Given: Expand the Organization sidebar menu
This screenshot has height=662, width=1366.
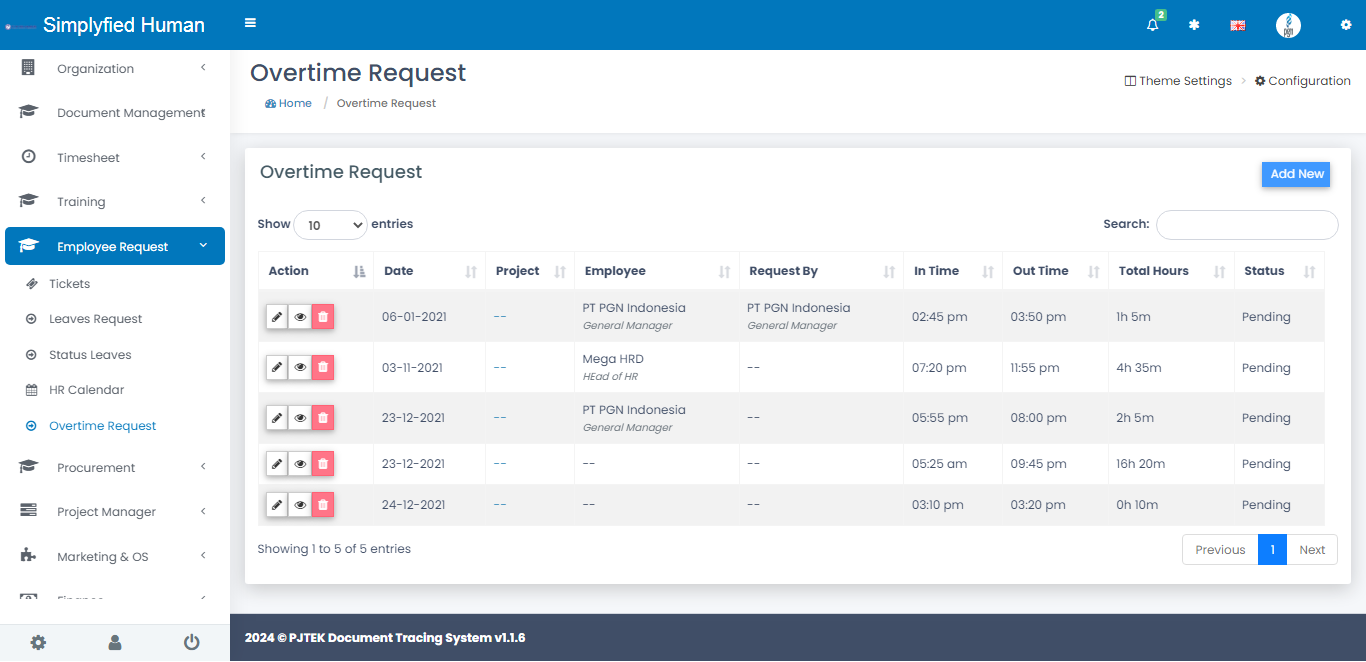Looking at the screenshot, I should (x=114, y=69).
